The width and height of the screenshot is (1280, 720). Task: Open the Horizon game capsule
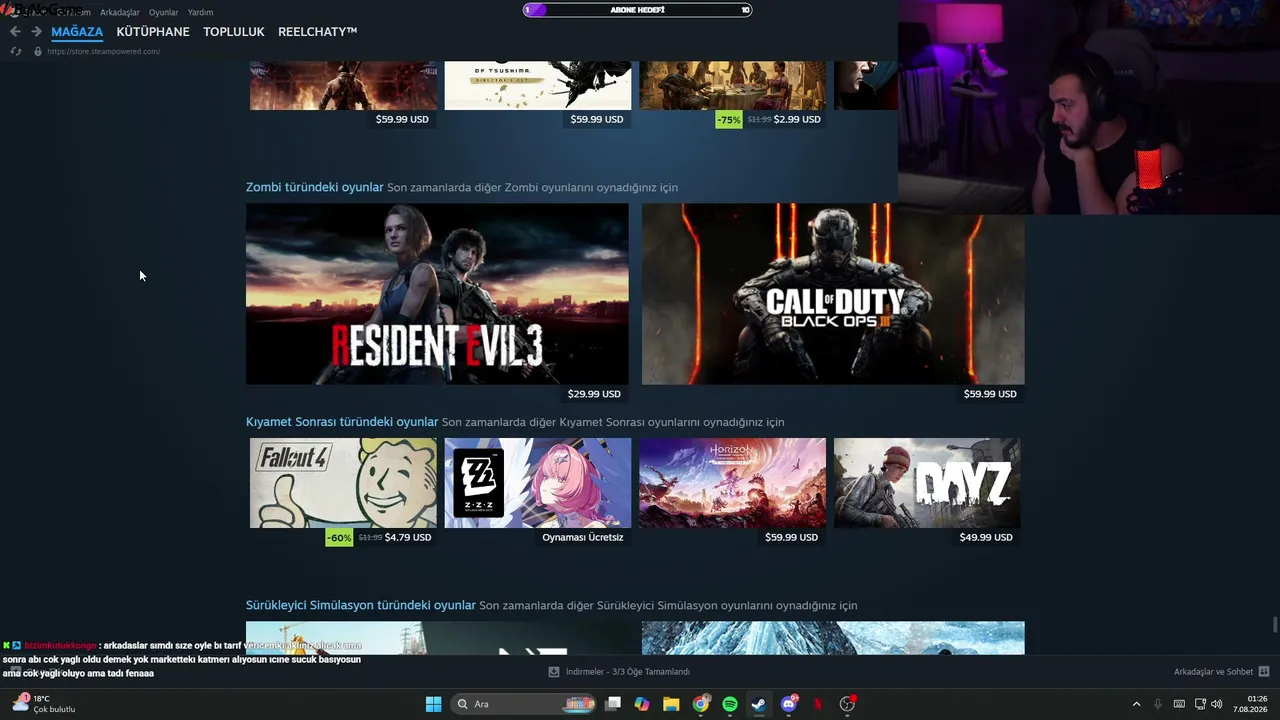click(x=733, y=483)
